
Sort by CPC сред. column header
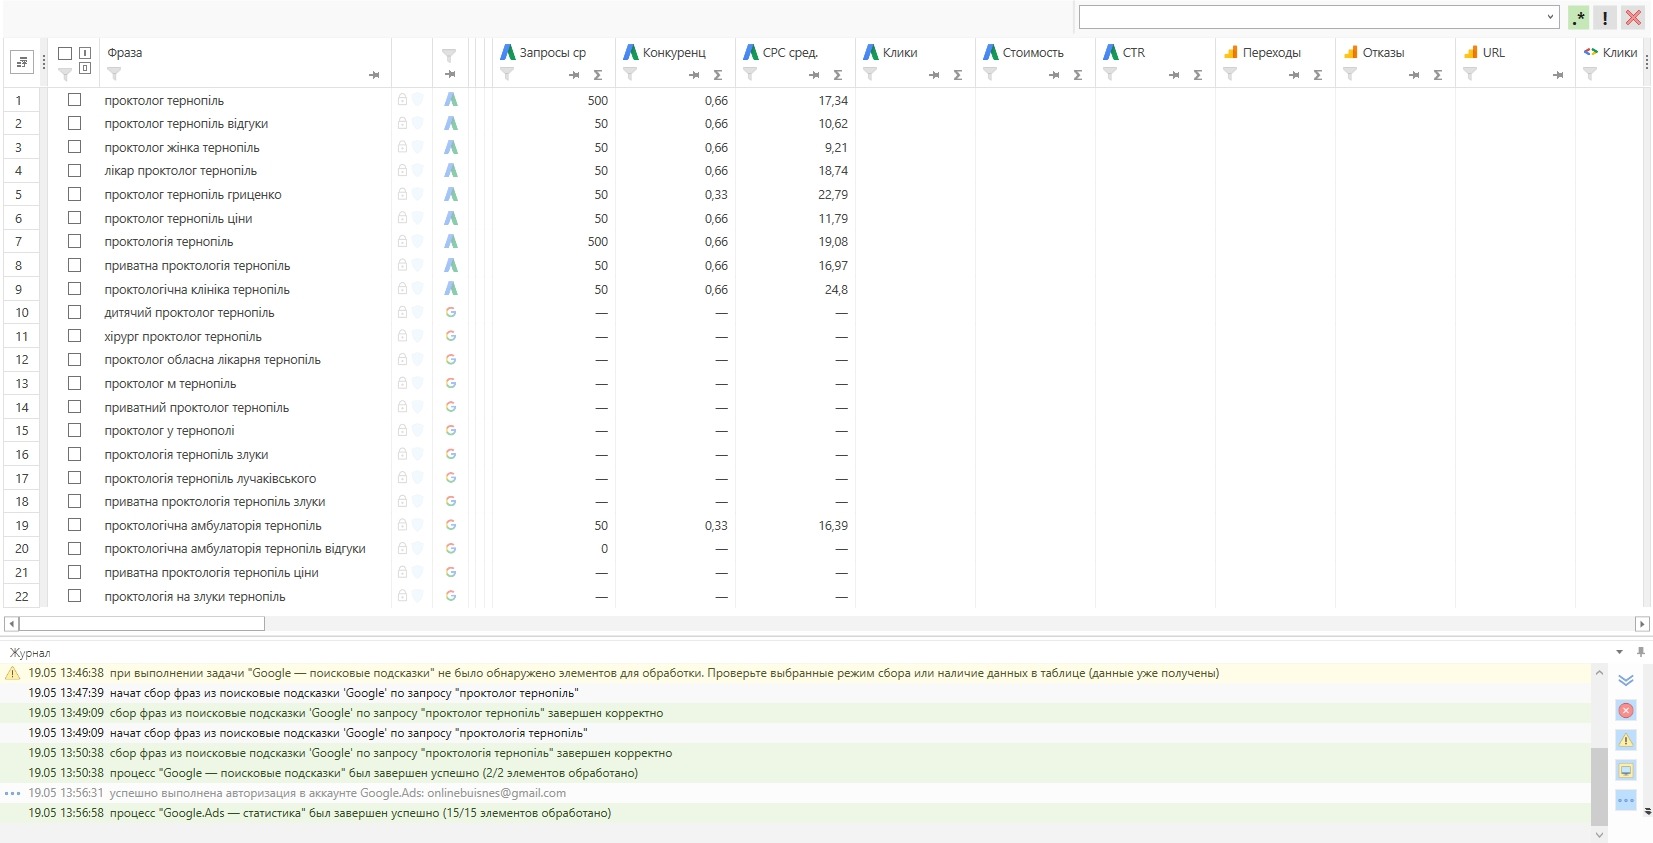coord(790,53)
